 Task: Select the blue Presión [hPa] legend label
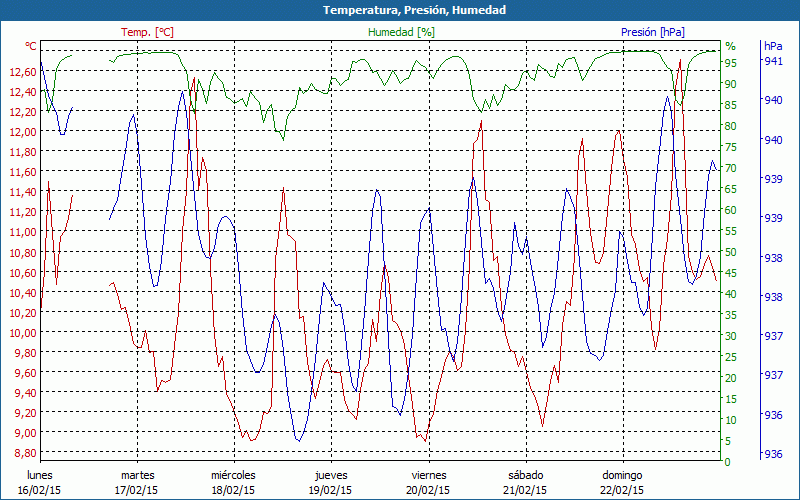pyautogui.click(x=652, y=32)
